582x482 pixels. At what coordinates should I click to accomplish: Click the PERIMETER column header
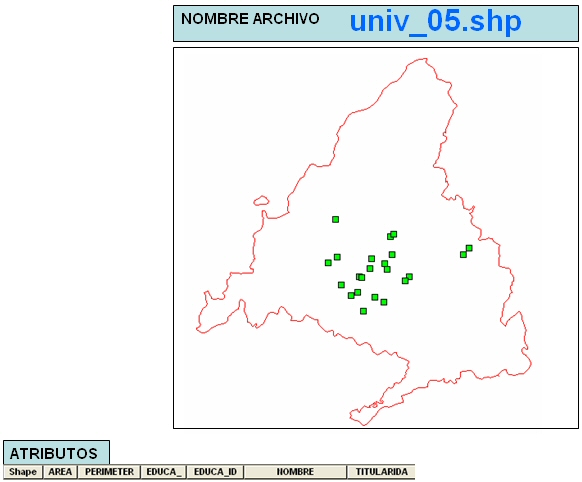pos(109,472)
